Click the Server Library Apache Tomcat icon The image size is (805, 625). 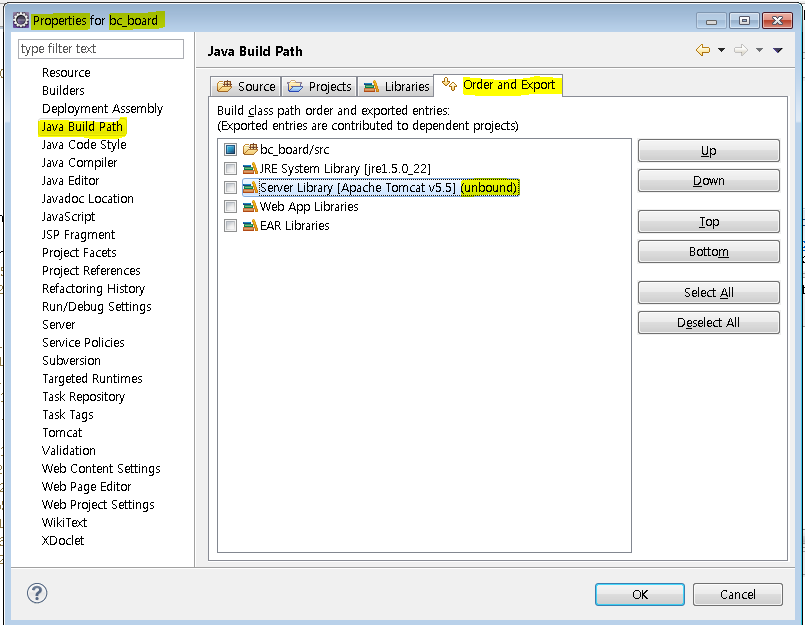pos(250,188)
